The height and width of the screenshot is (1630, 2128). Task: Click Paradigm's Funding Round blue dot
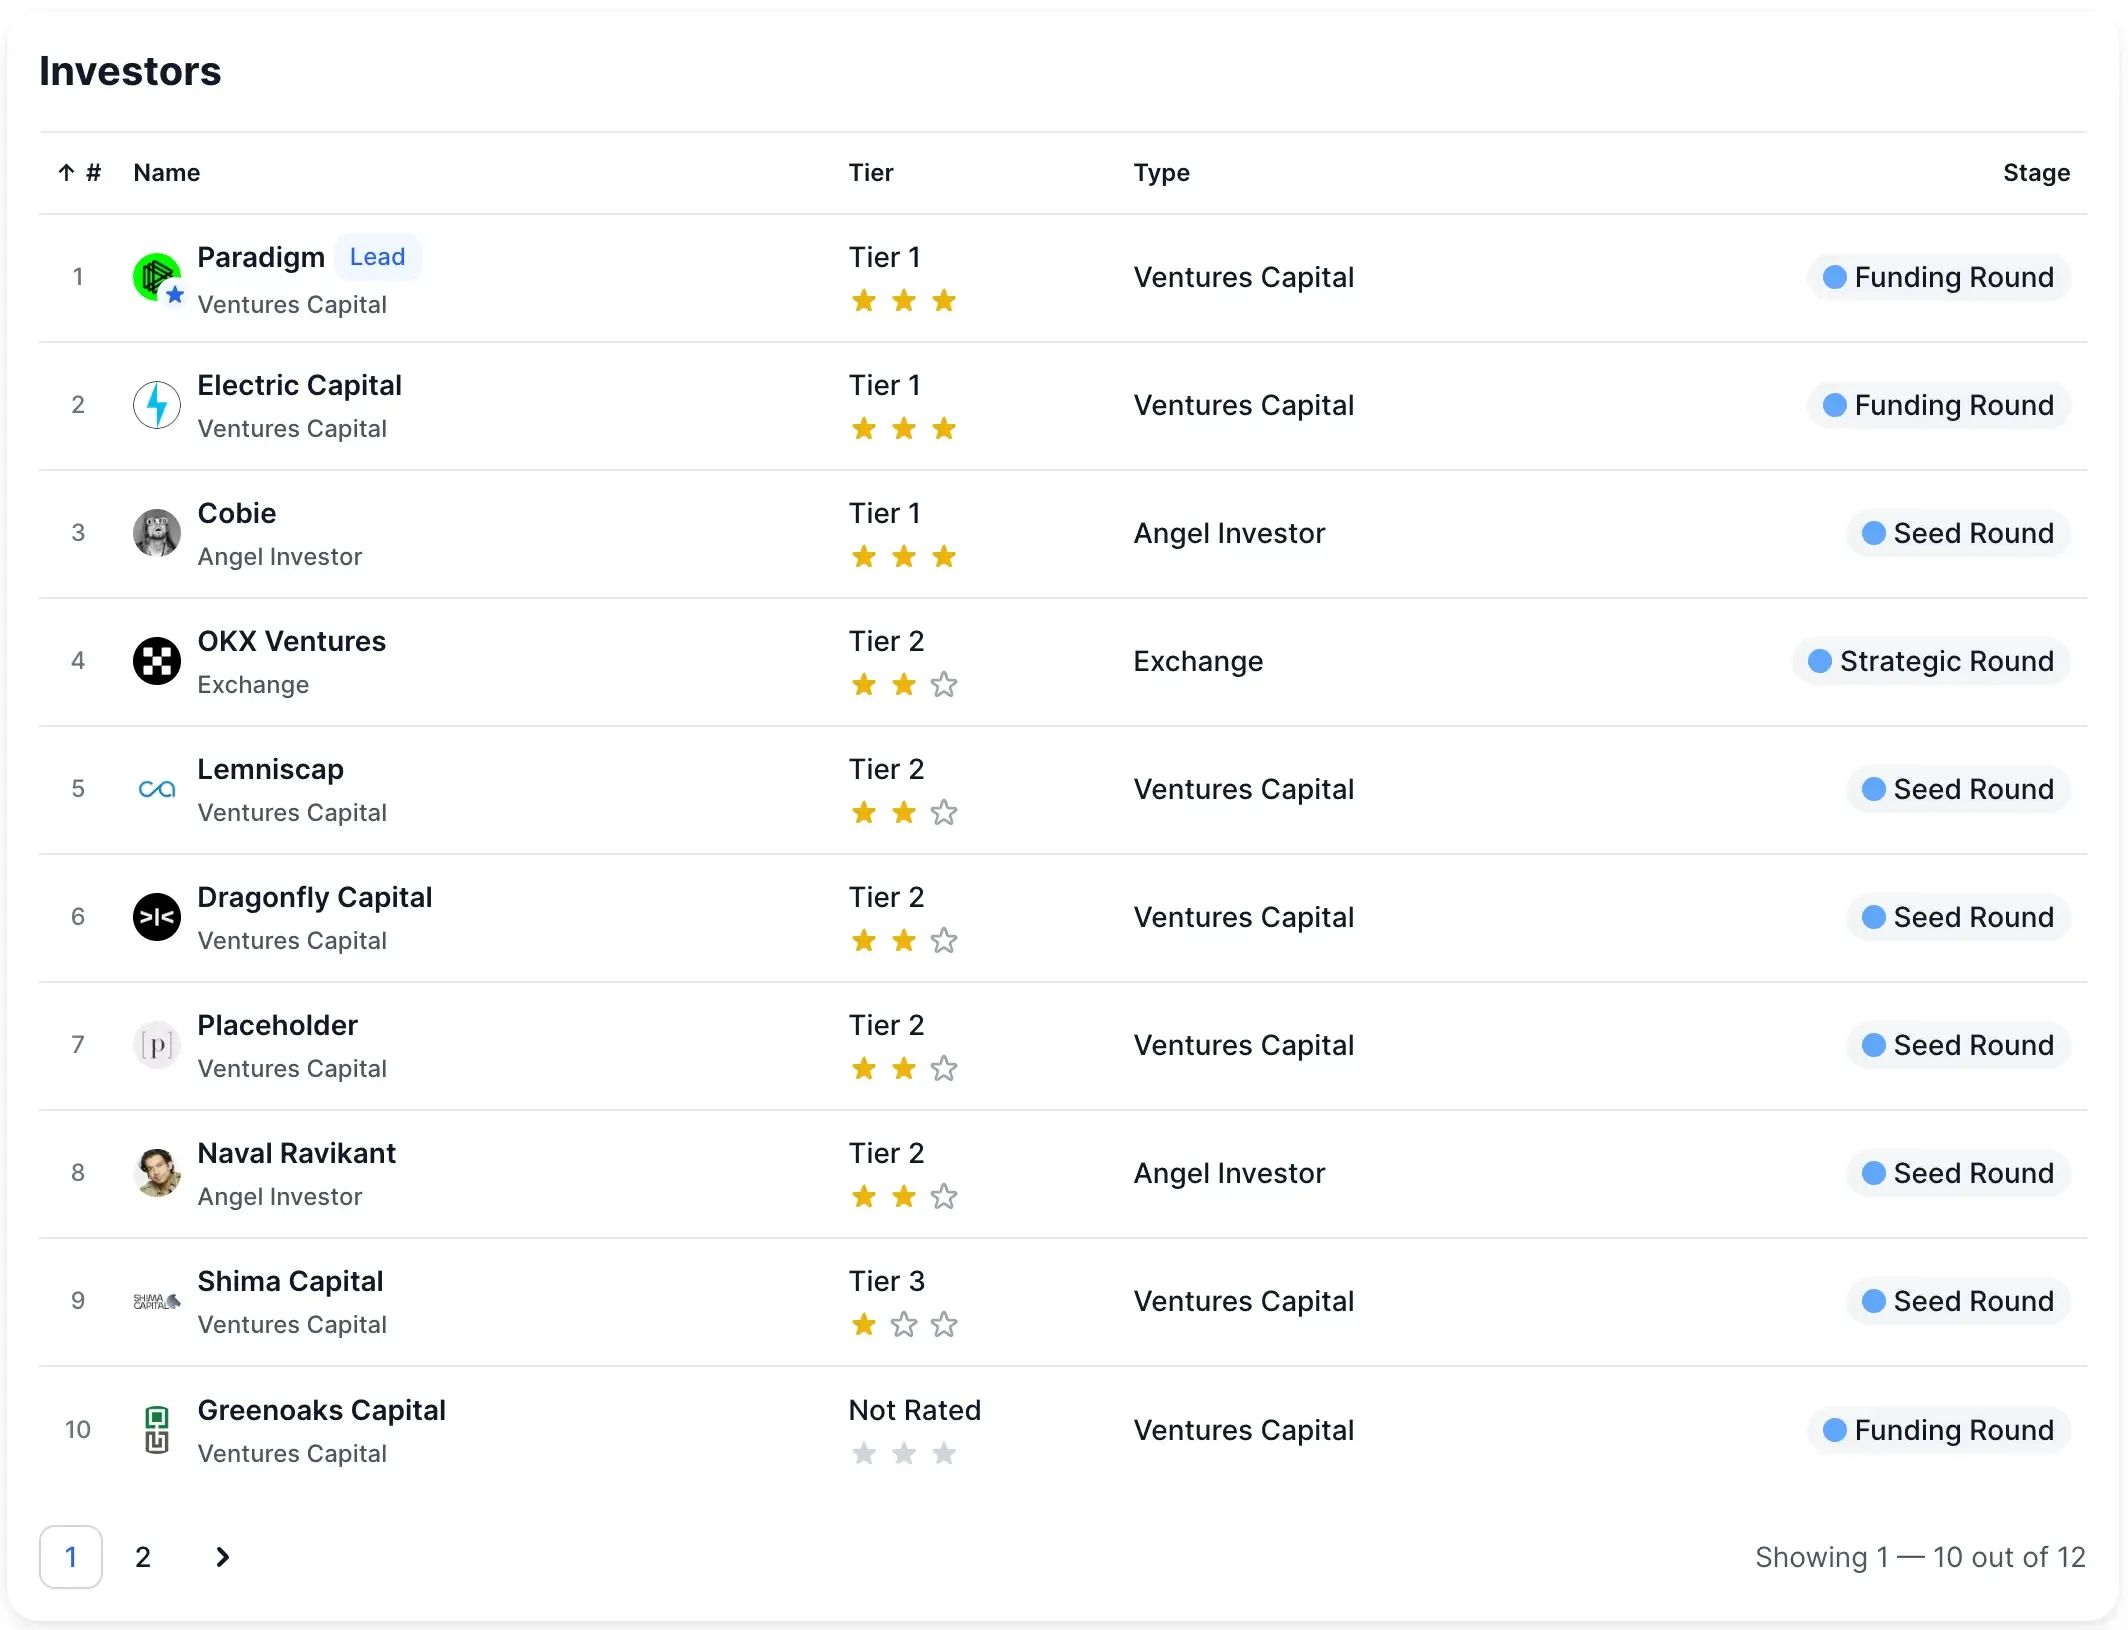pos(1834,277)
